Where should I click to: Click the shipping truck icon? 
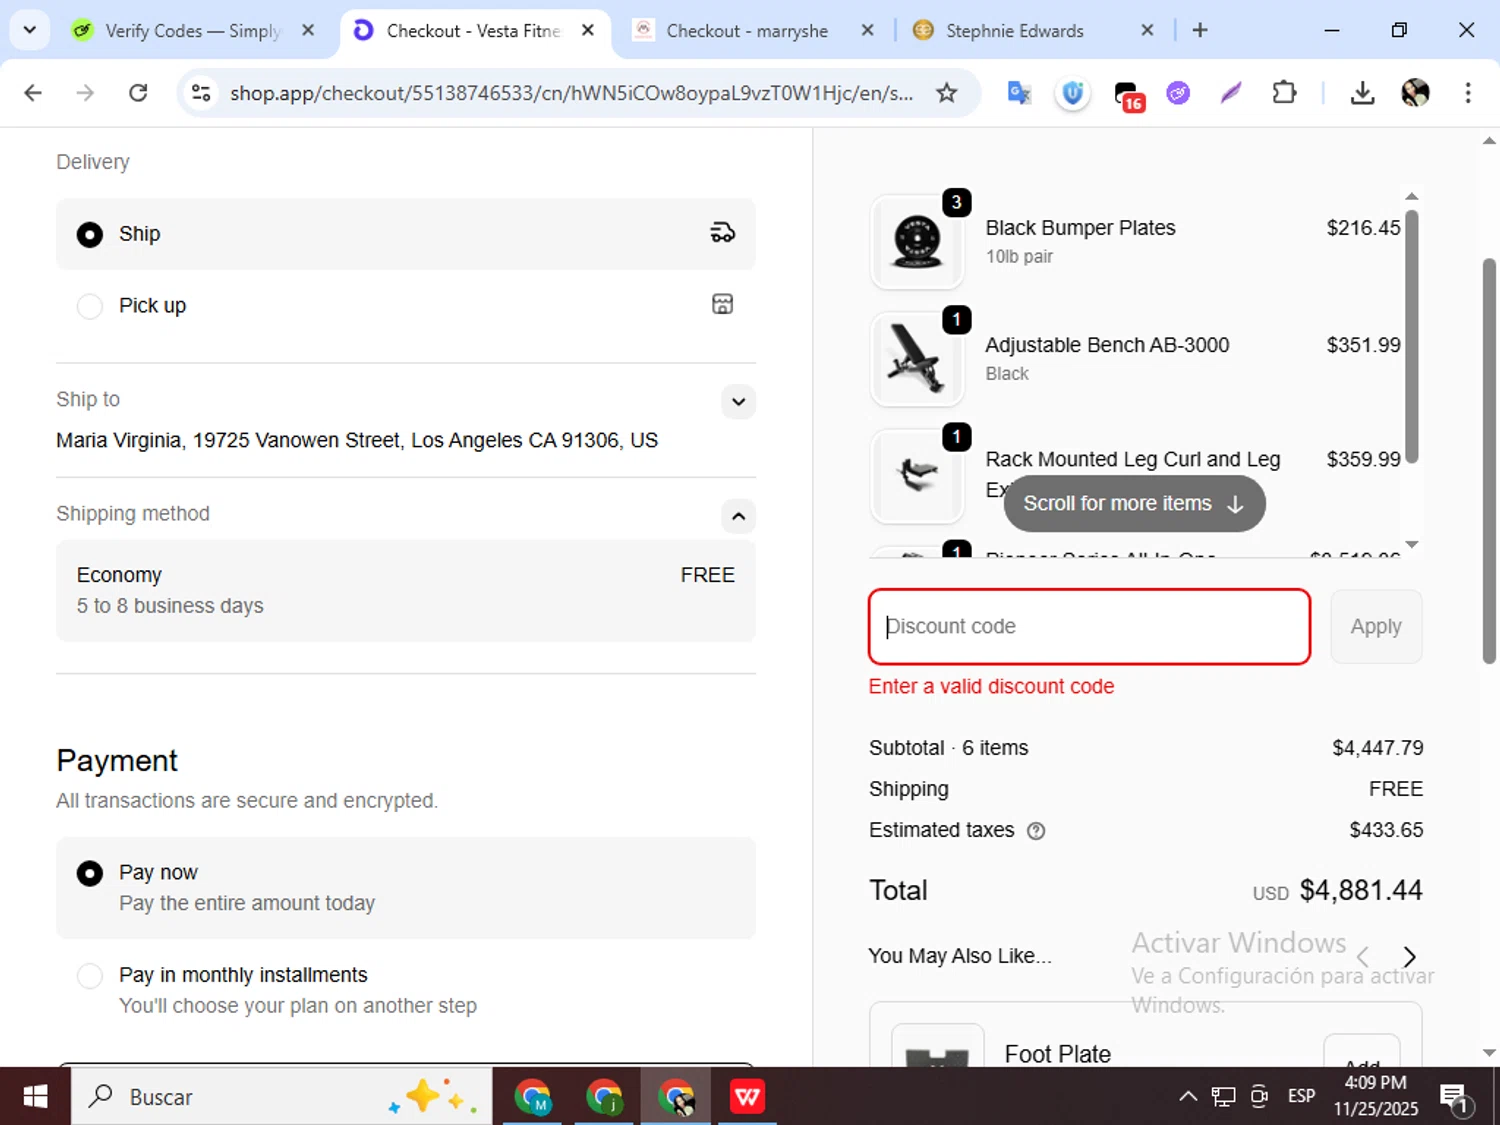(722, 233)
